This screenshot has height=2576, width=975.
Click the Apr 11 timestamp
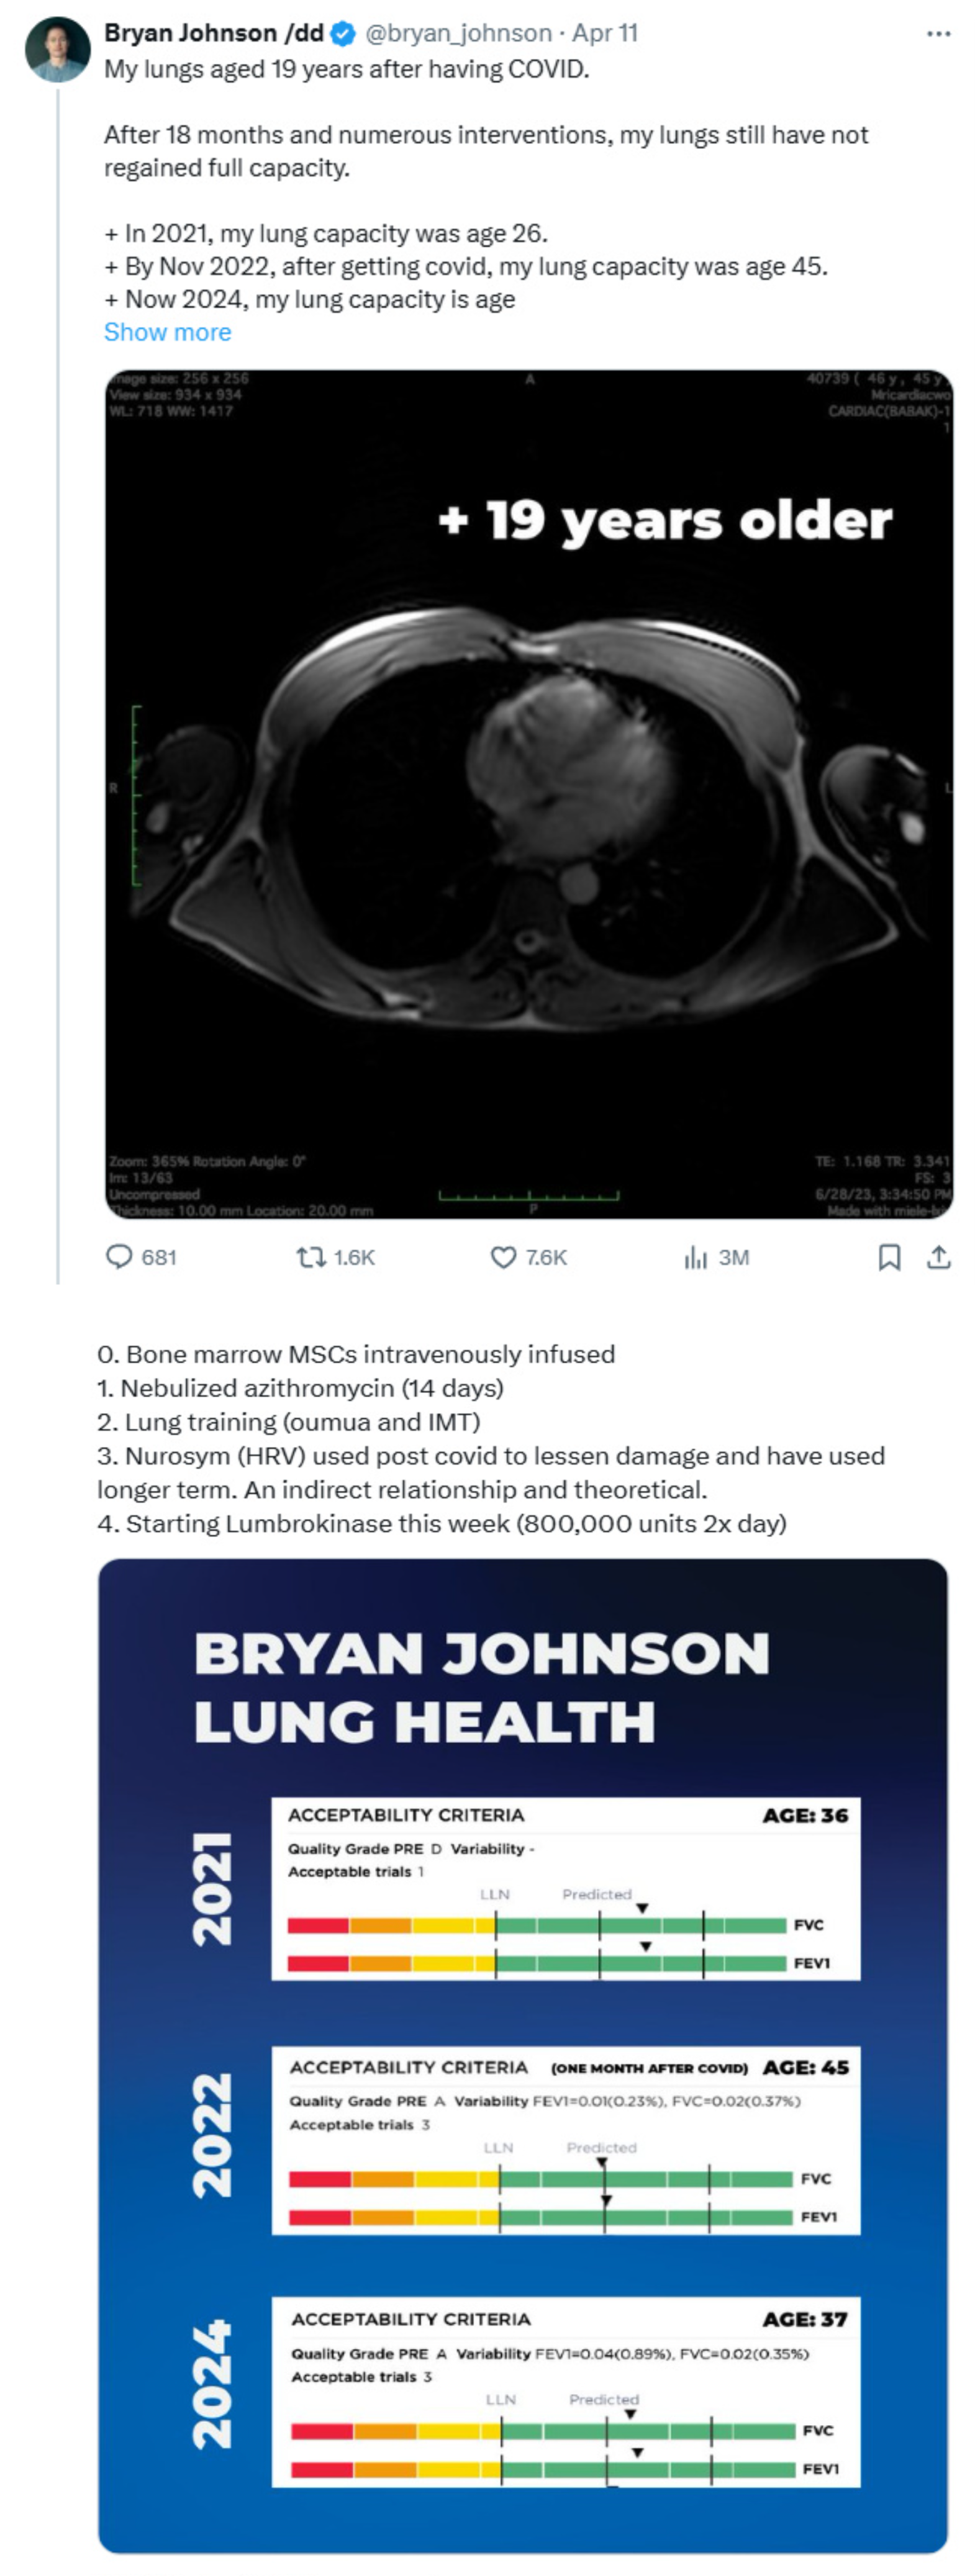coord(604,33)
